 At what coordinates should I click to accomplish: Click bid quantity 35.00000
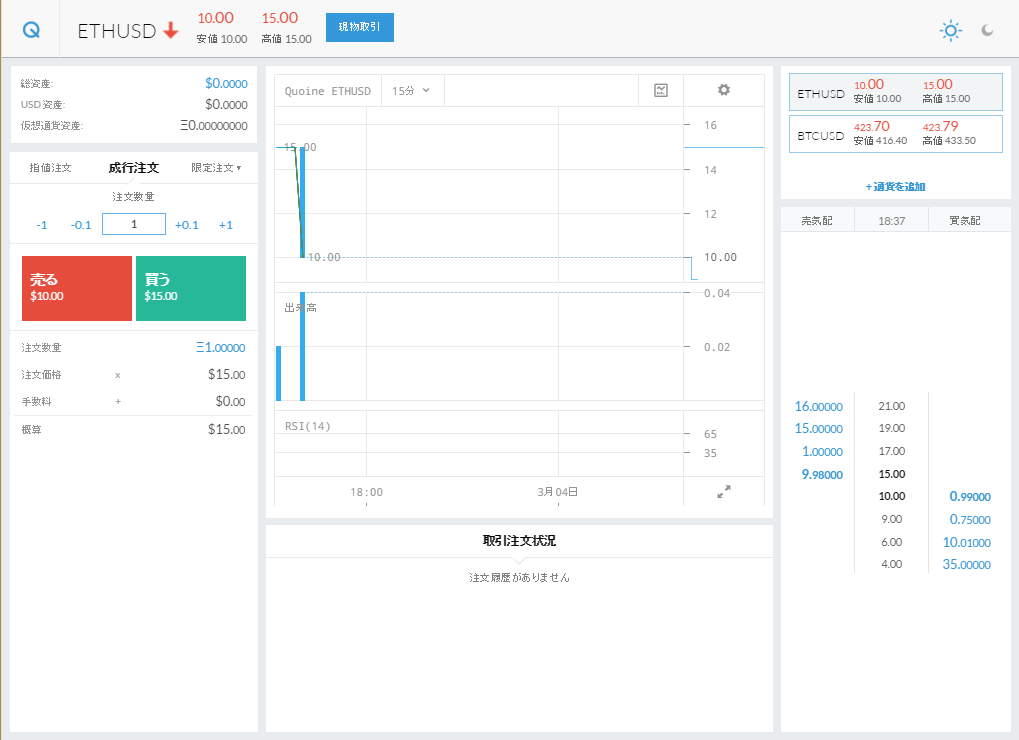coord(966,564)
